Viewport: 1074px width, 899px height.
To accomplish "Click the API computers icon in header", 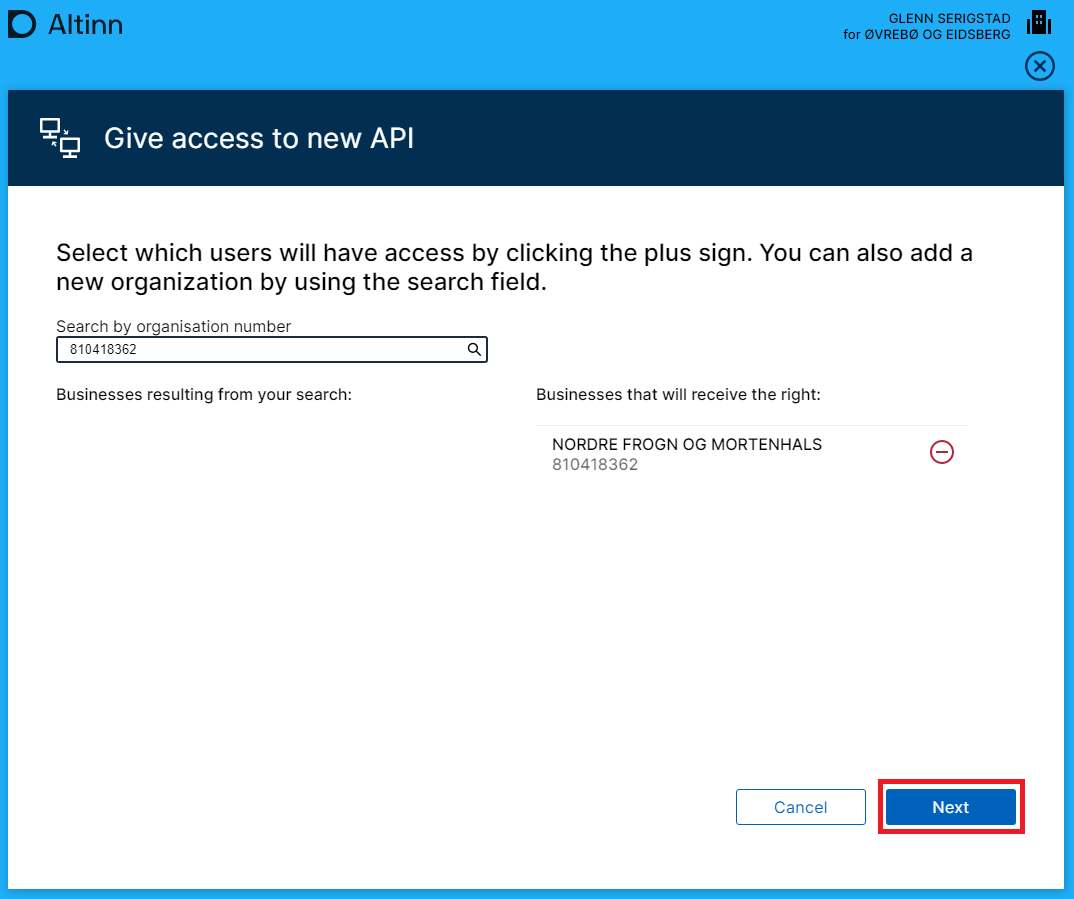I will pyautogui.click(x=60, y=138).
